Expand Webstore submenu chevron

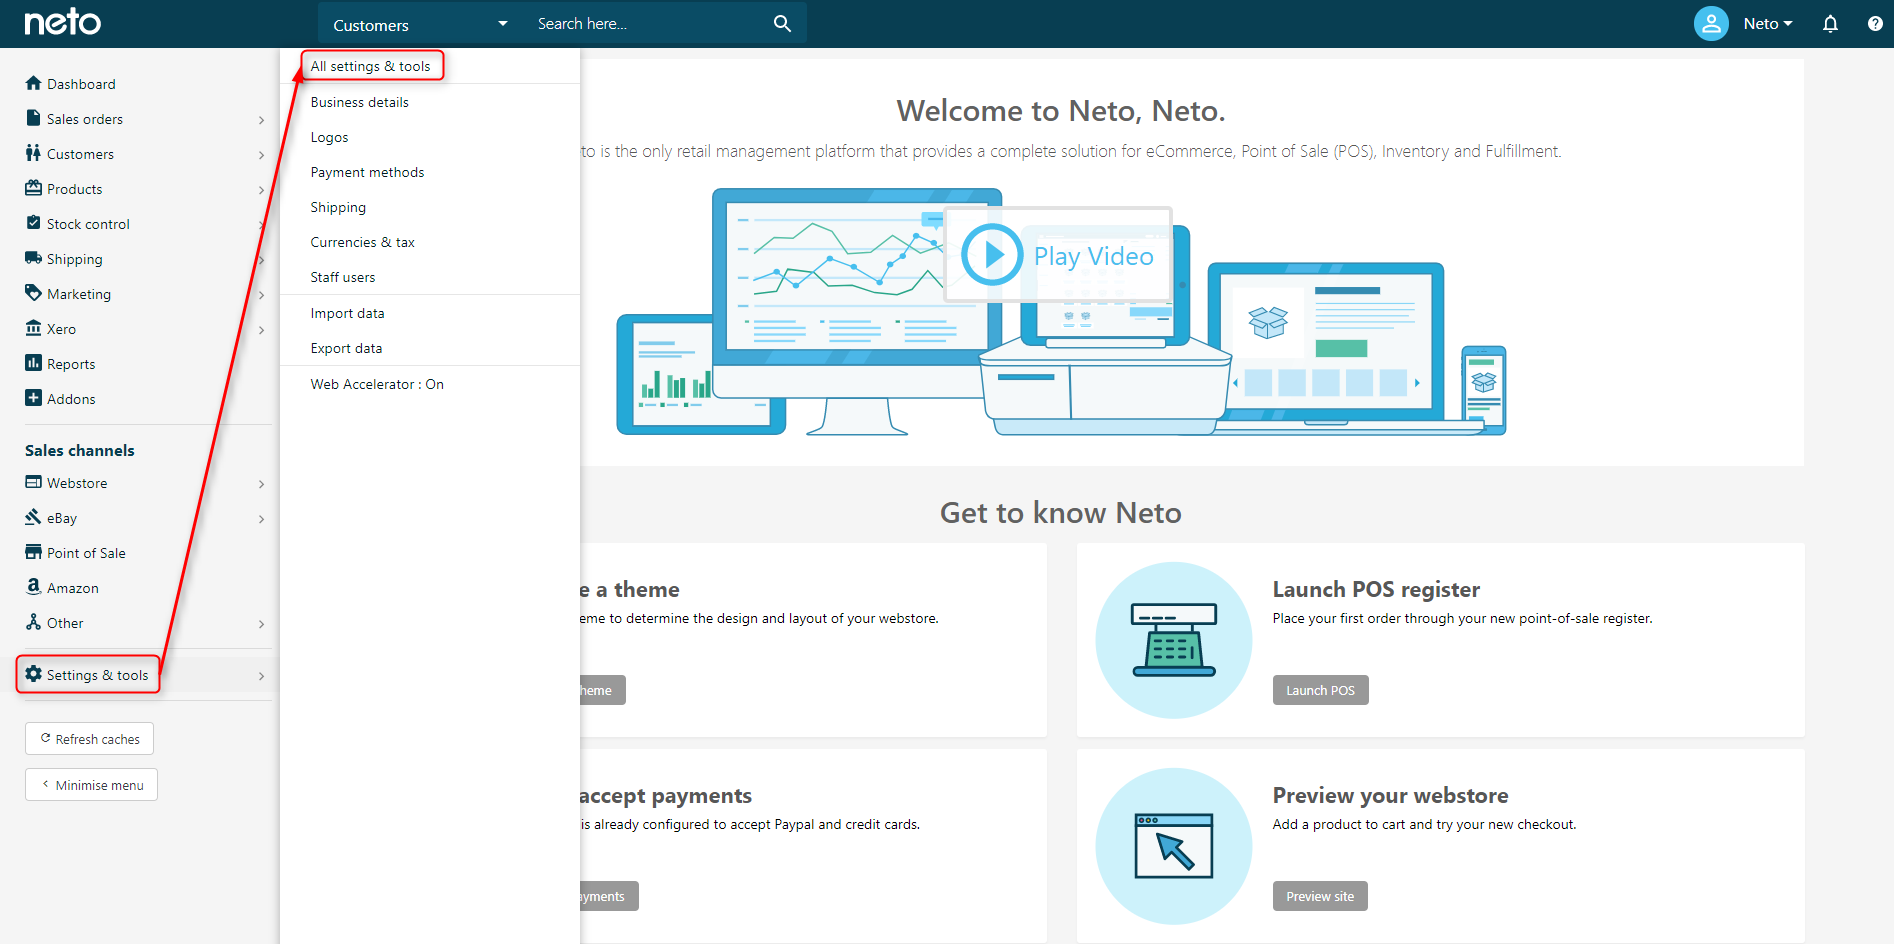(x=261, y=484)
